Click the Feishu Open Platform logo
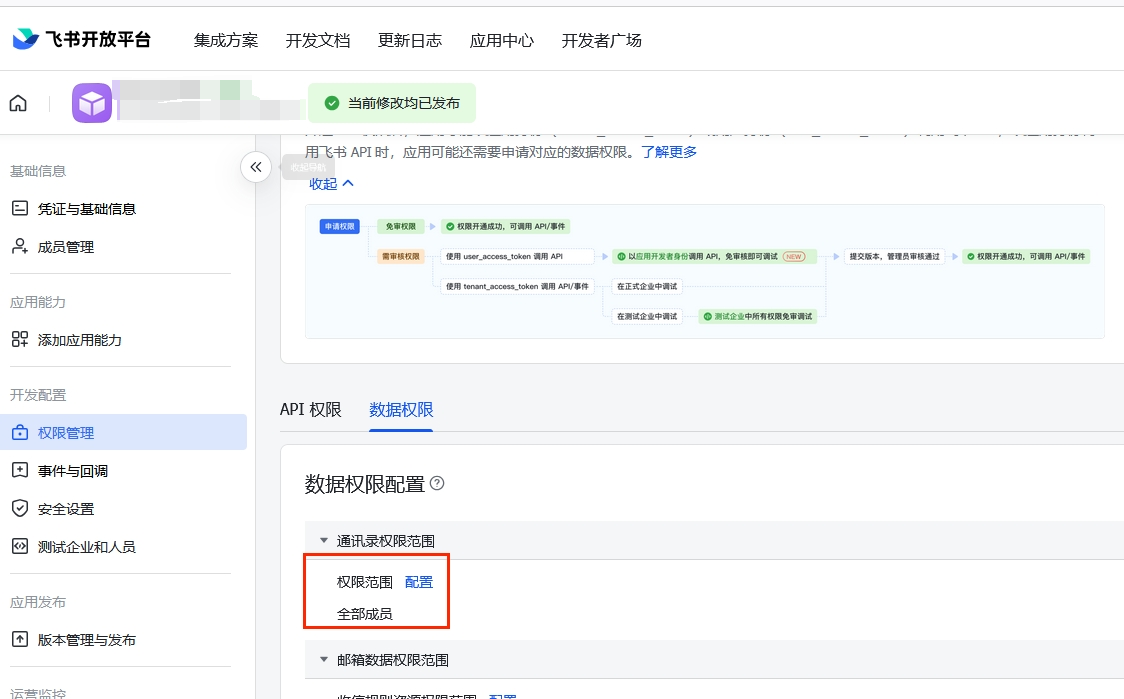Screen dimensions: 1124x699 82,40
